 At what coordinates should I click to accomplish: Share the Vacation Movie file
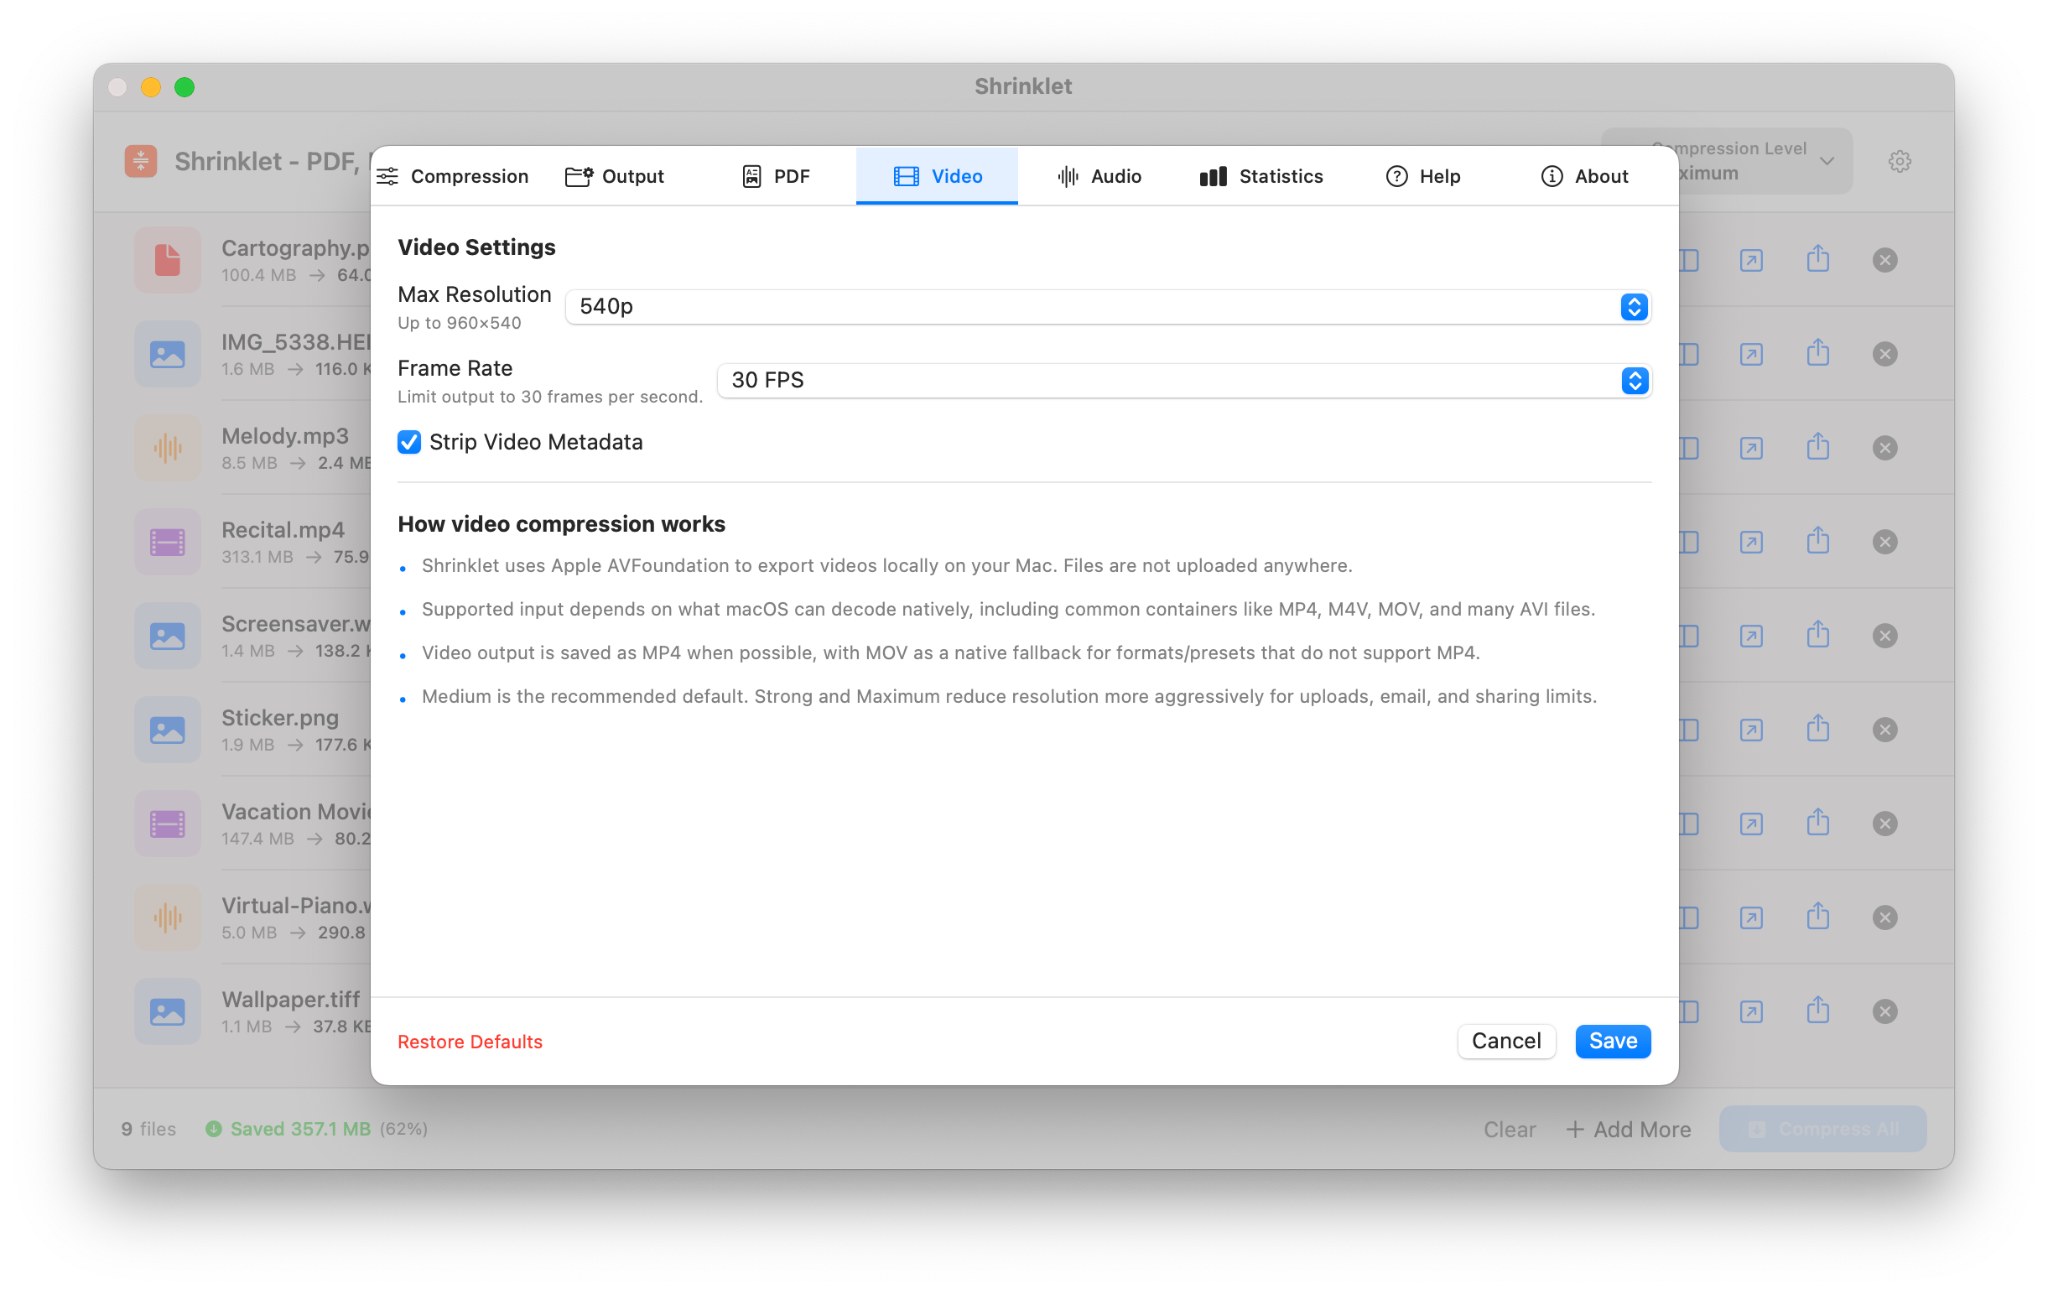click(1818, 824)
